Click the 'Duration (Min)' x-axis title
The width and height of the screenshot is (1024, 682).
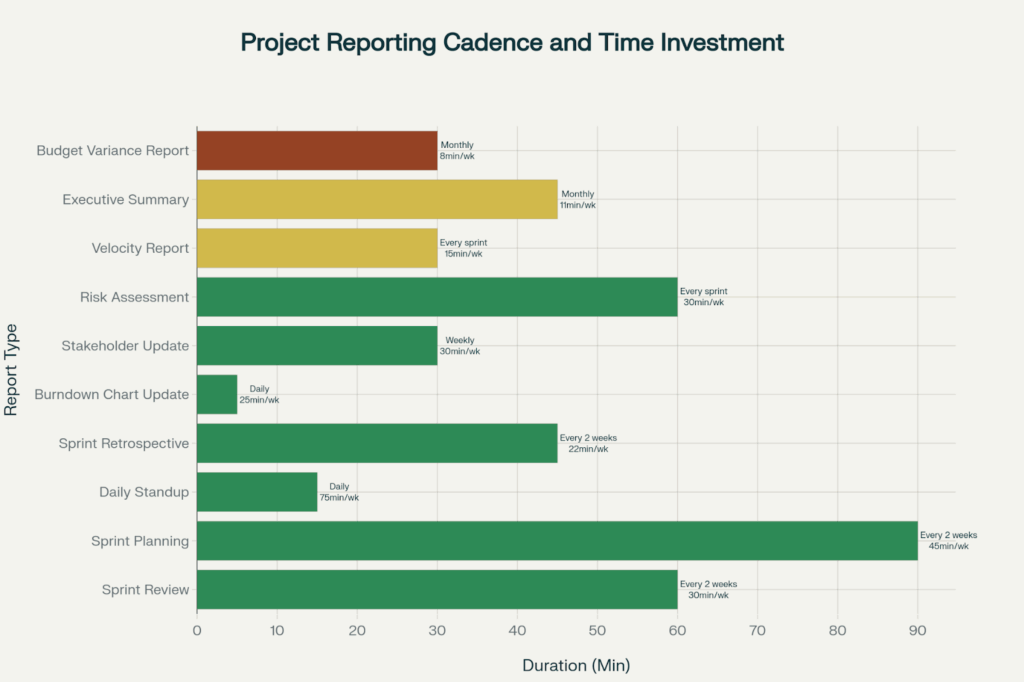576,664
